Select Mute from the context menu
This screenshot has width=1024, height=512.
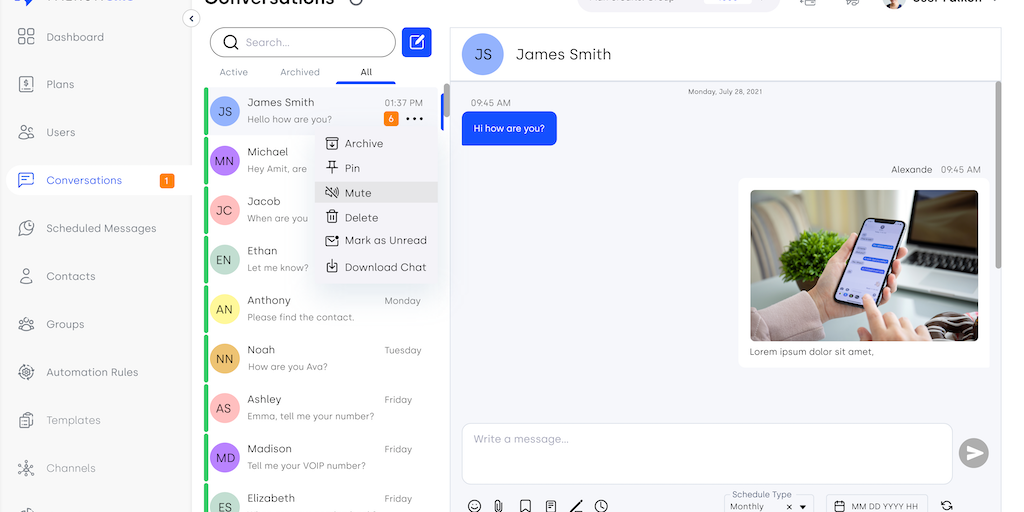[x=357, y=193]
